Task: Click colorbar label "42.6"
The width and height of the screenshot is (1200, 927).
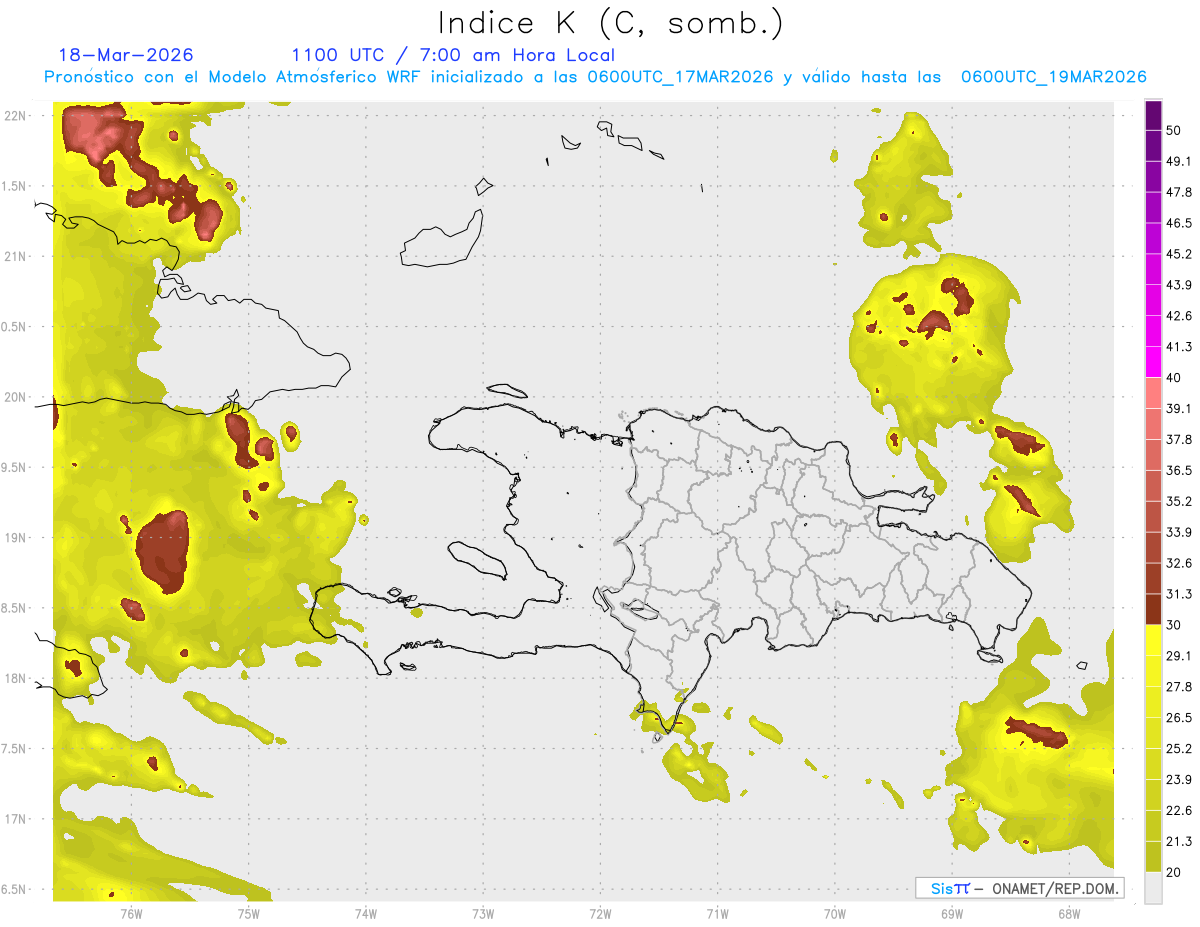Action: pyautogui.click(x=1180, y=316)
